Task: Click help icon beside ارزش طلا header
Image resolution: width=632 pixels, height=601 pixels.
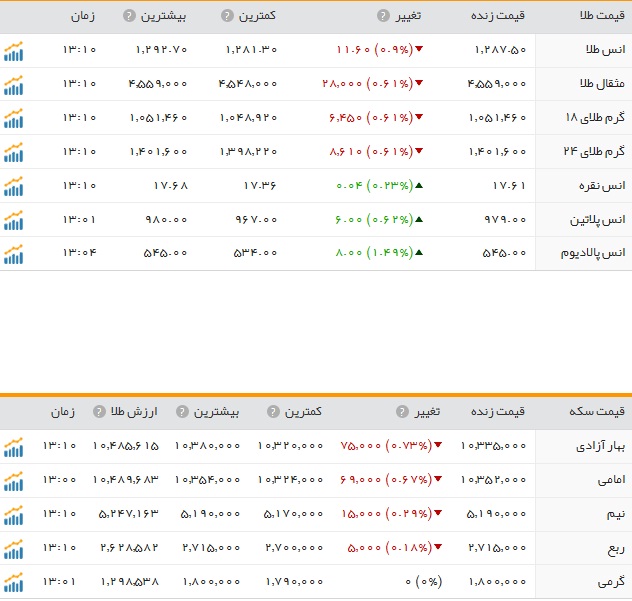Action: click(x=99, y=412)
